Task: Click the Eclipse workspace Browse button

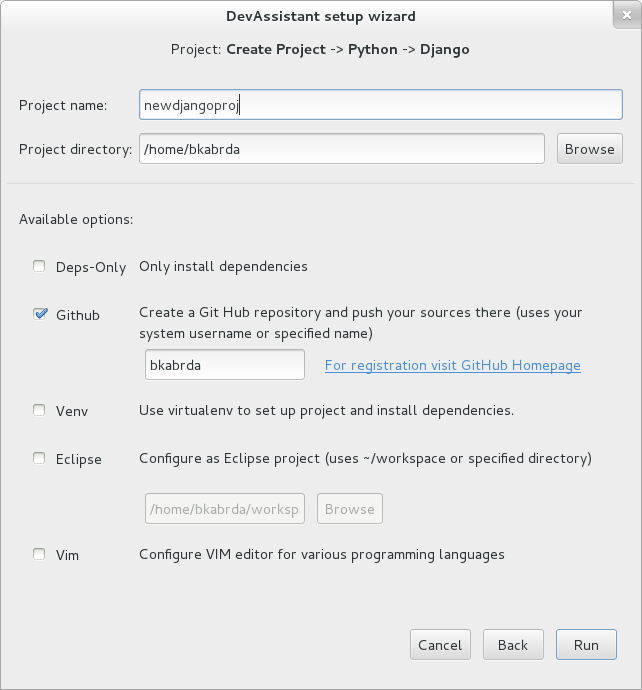Action: pos(350,509)
